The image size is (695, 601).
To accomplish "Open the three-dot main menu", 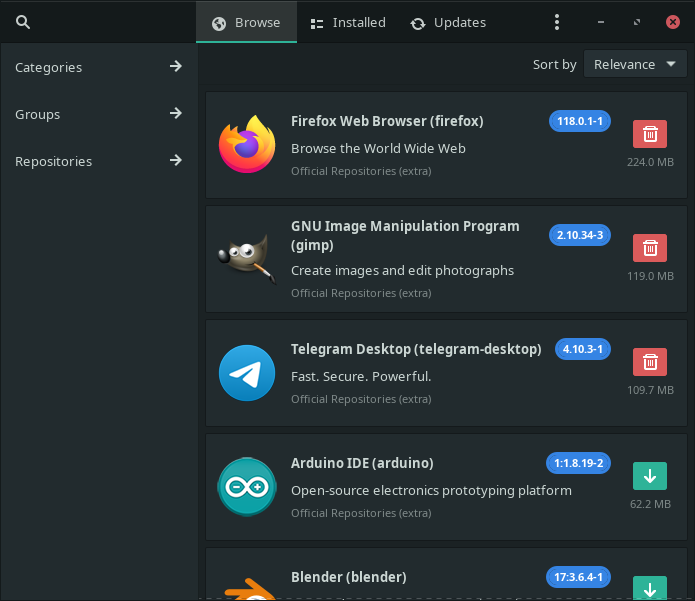I will click(557, 22).
